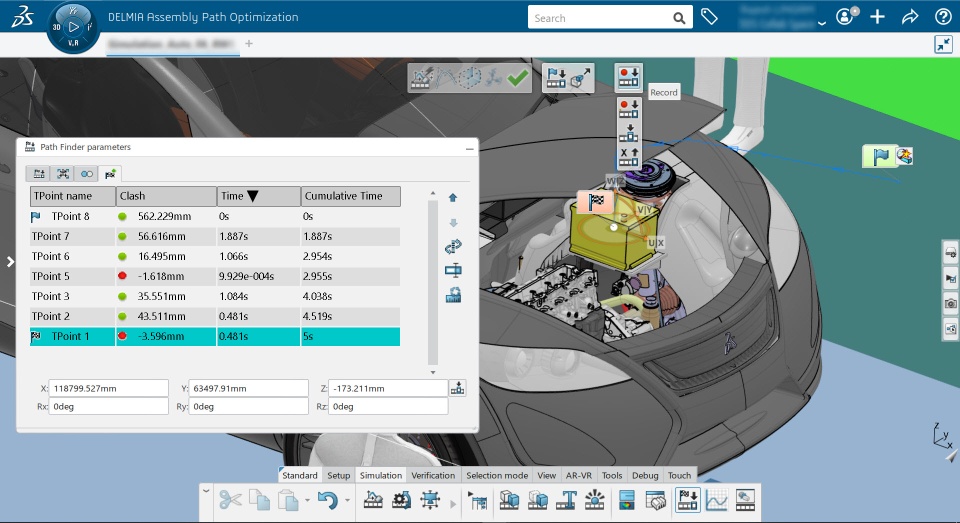This screenshot has height=523, width=960.
Task: Click the reverse order arrows icon in panel
Action: (x=453, y=246)
